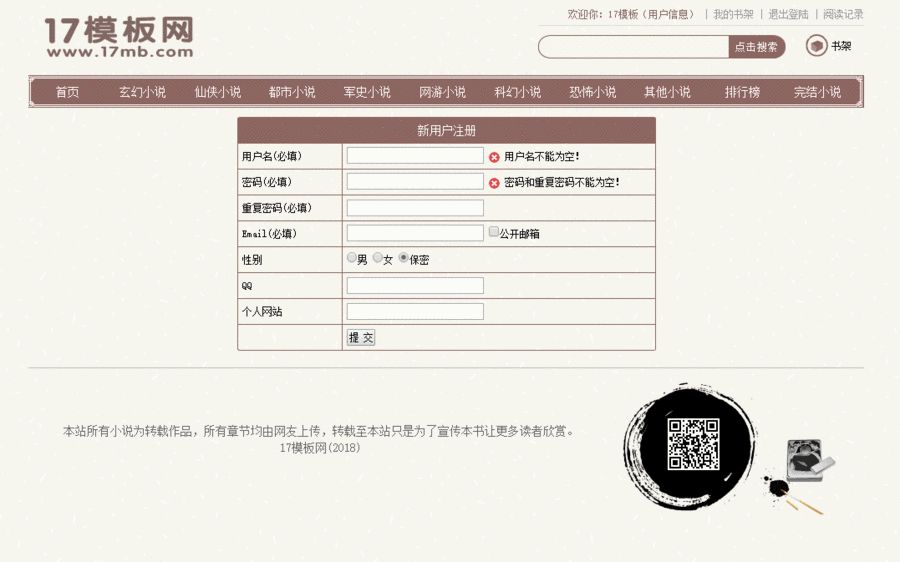900x562 pixels.
Task: Open the 我的书架 link
Action: tap(733, 14)
